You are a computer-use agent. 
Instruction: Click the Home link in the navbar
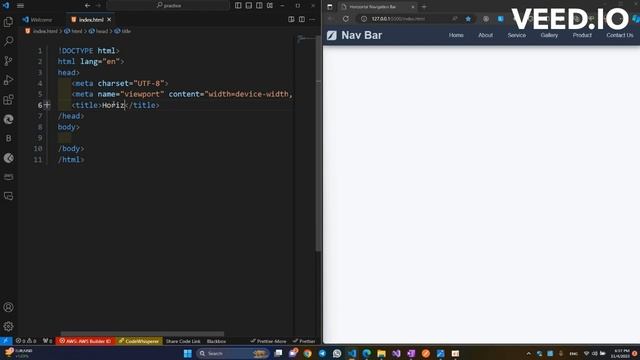pos(456,35)
